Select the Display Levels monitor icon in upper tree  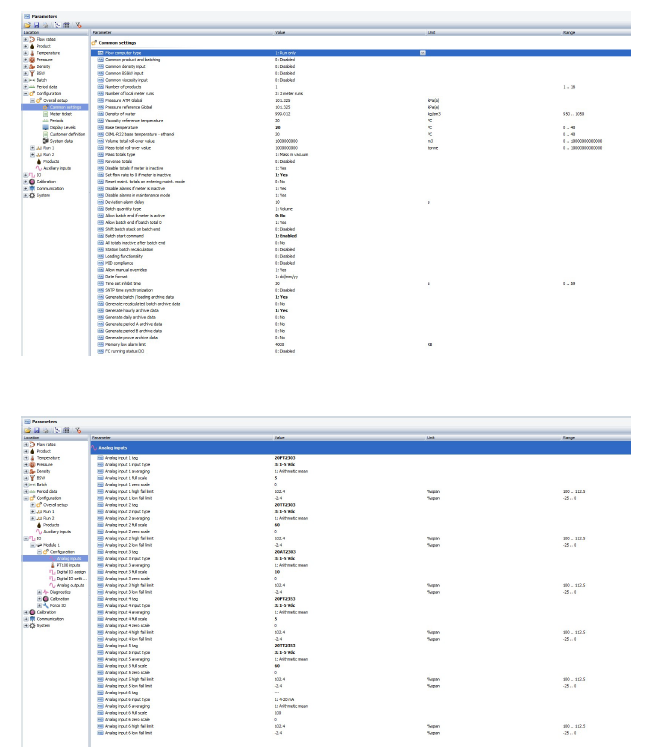point(46,128)
